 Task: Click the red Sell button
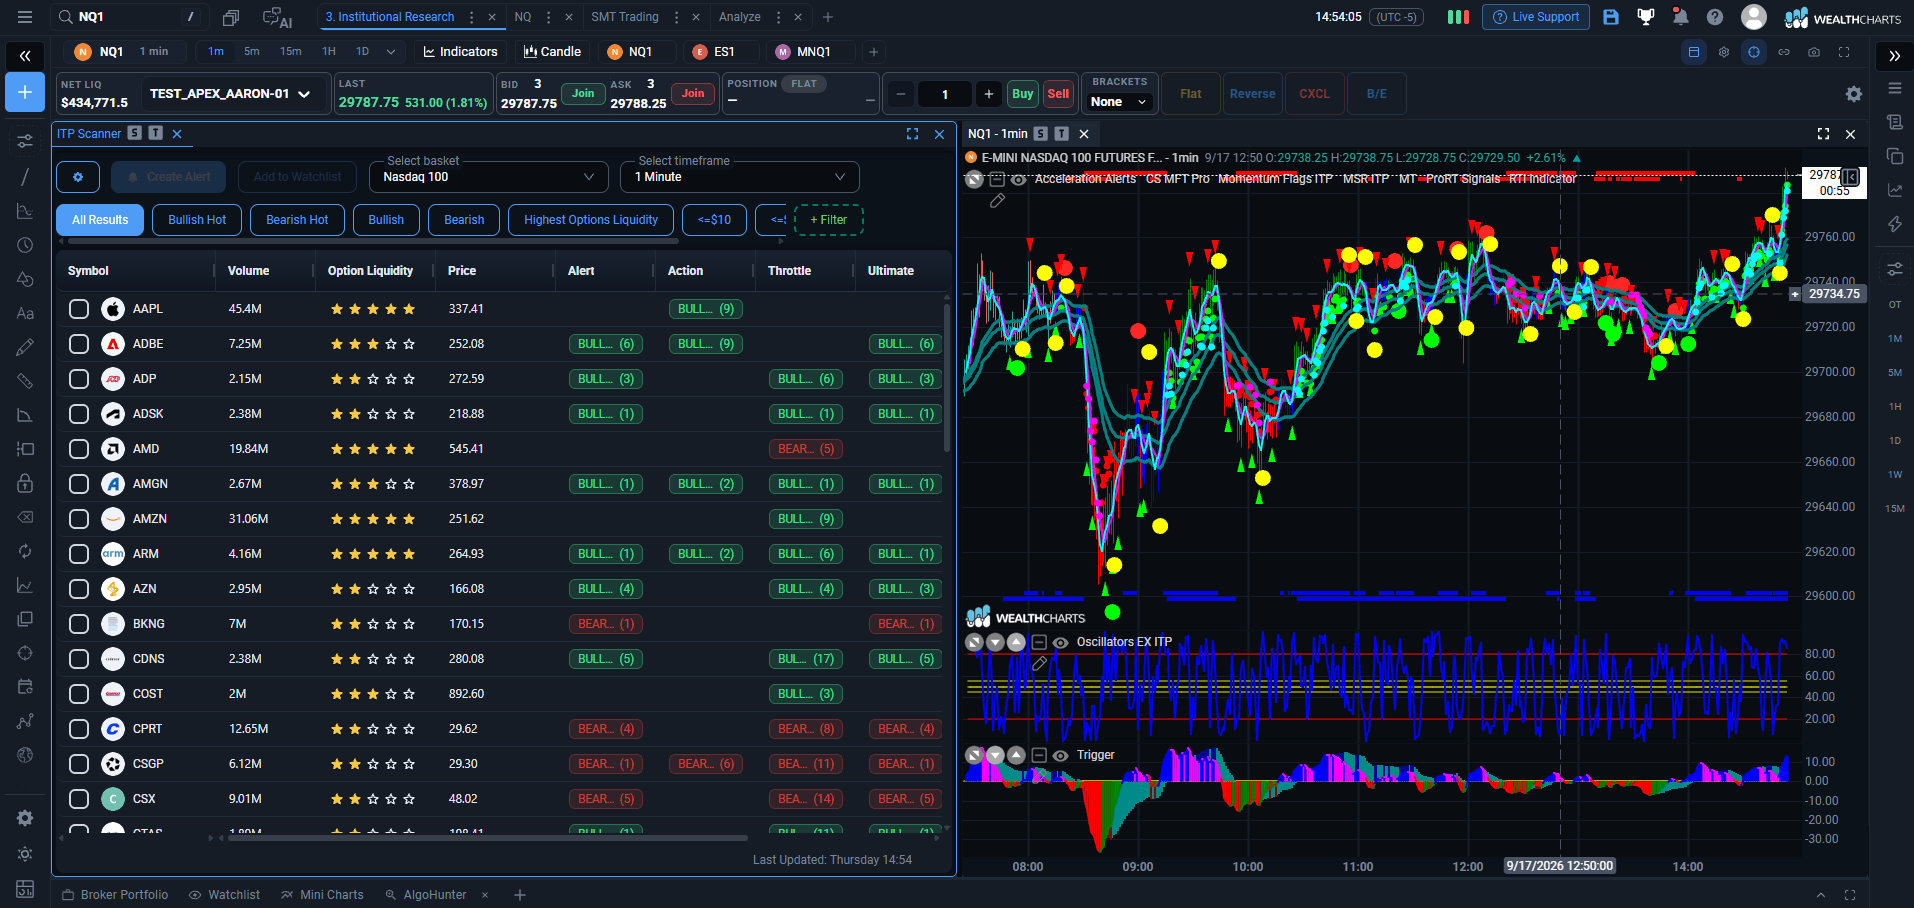click(1058, 94)
